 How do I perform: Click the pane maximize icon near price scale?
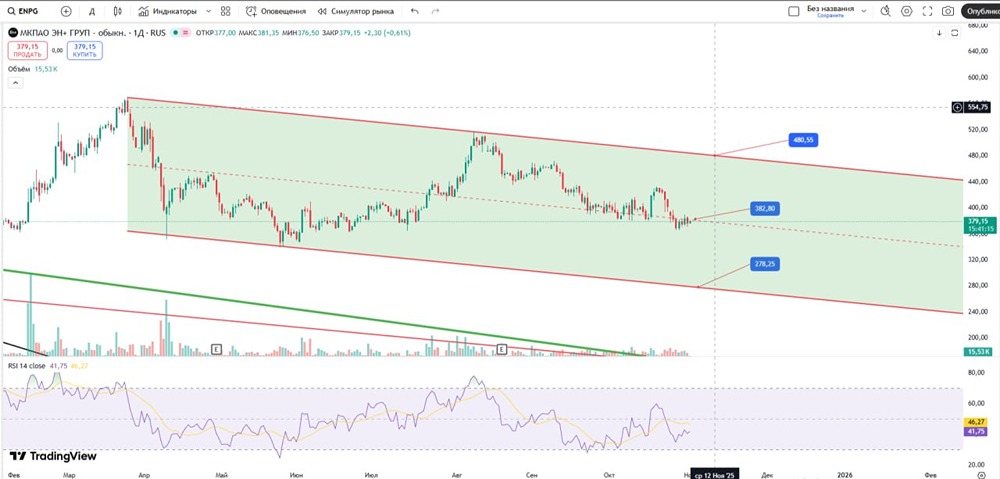click(x=955, y=33)
